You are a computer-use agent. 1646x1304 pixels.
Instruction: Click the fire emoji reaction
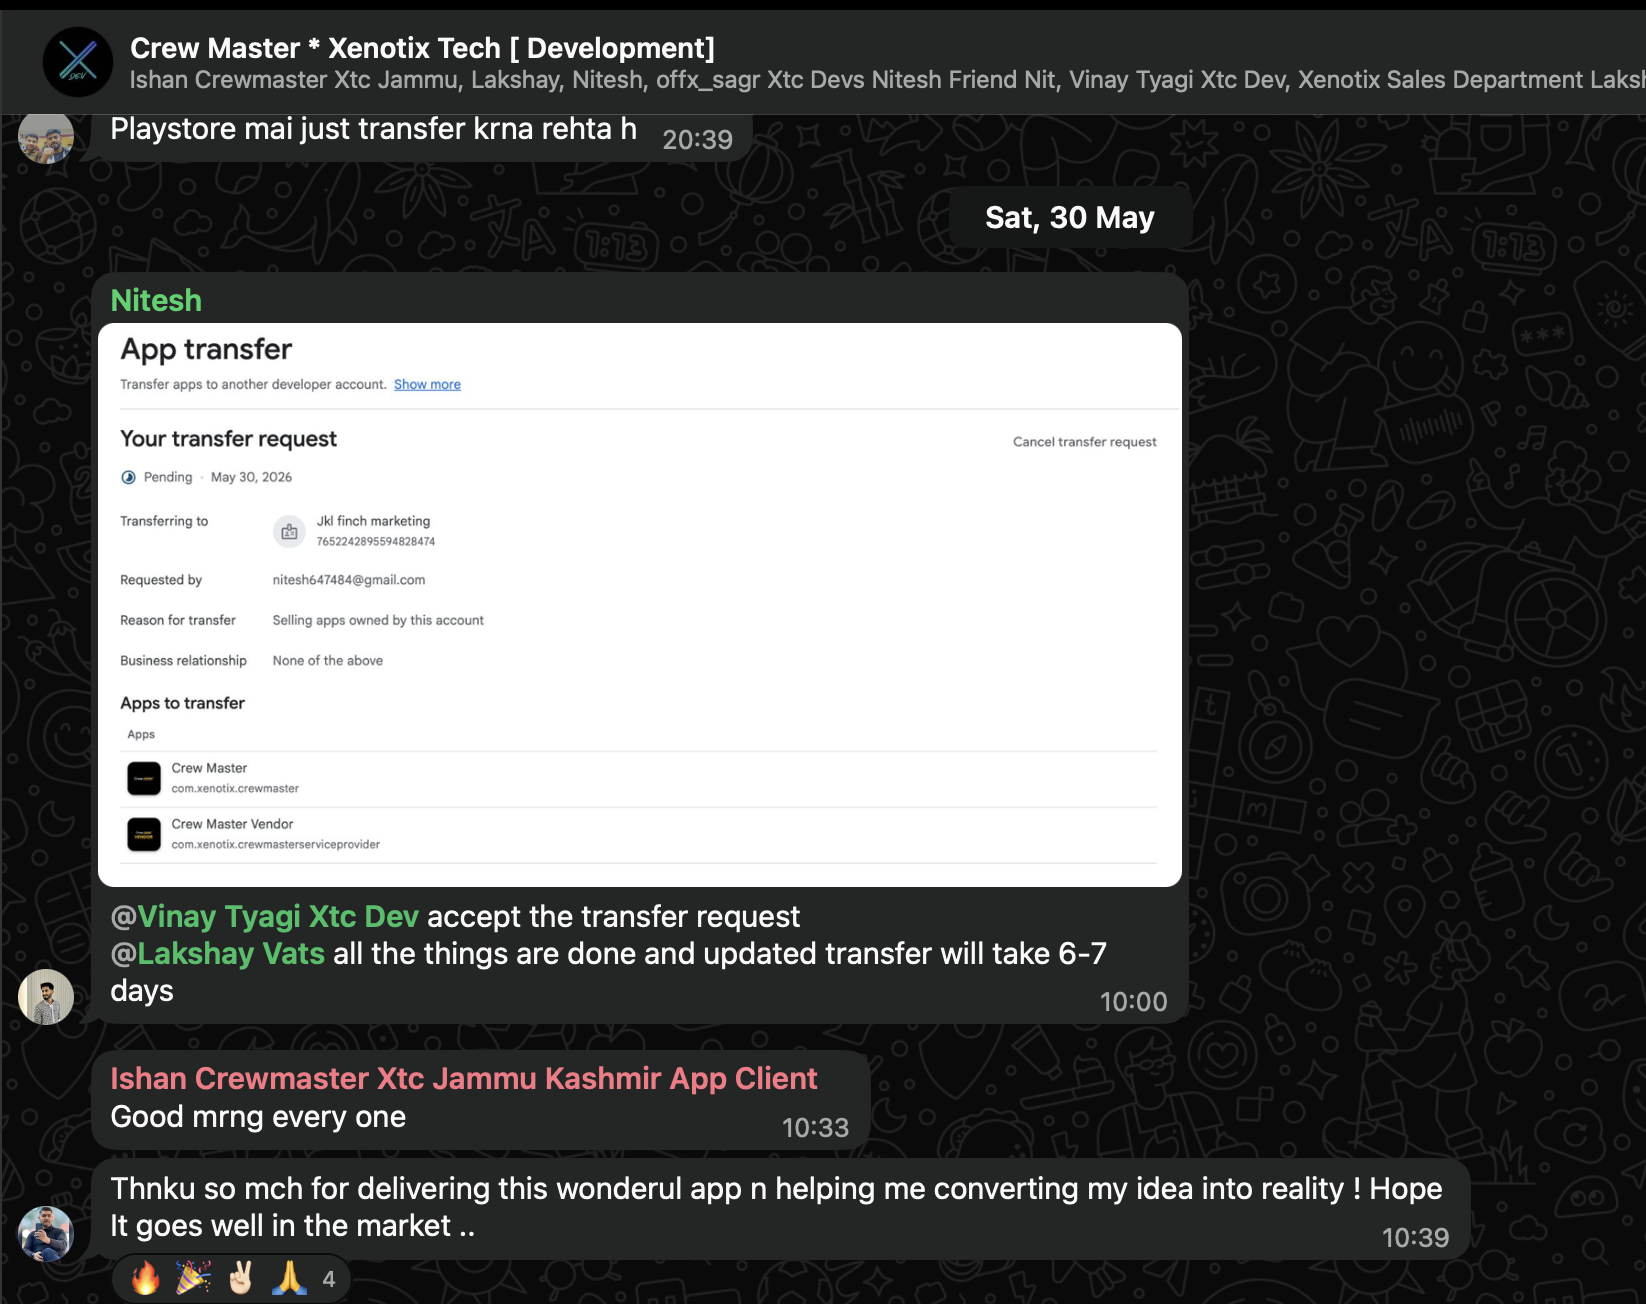pyautogui.click(x=145, y=1278)
